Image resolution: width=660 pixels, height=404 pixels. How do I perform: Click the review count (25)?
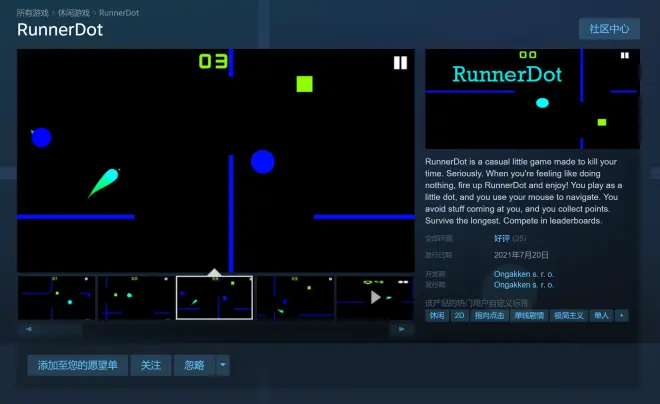(519, 239)
